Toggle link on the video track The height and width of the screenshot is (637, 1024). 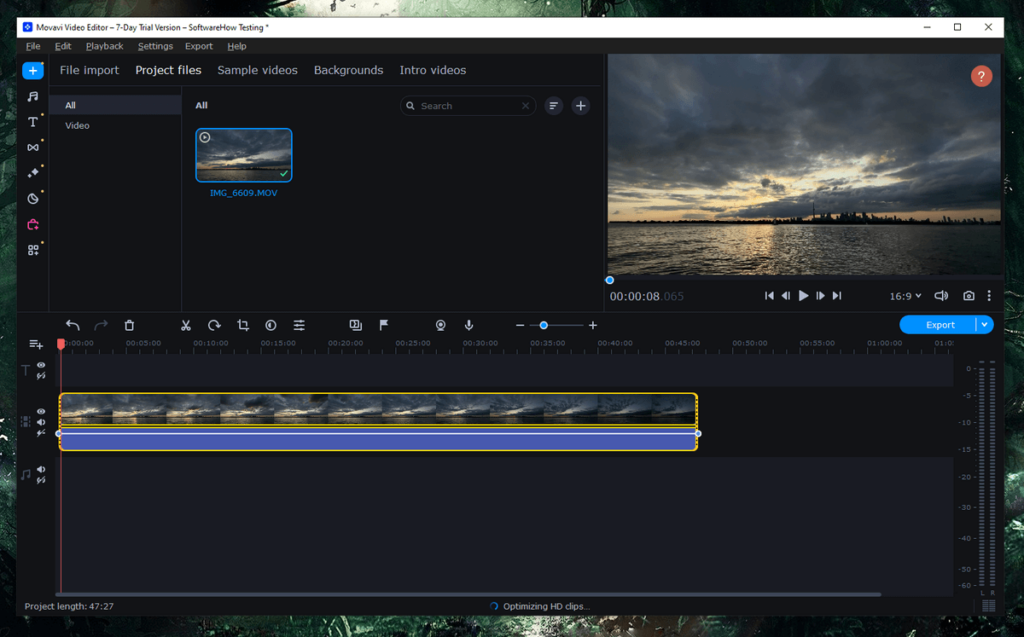click(41, 433)
